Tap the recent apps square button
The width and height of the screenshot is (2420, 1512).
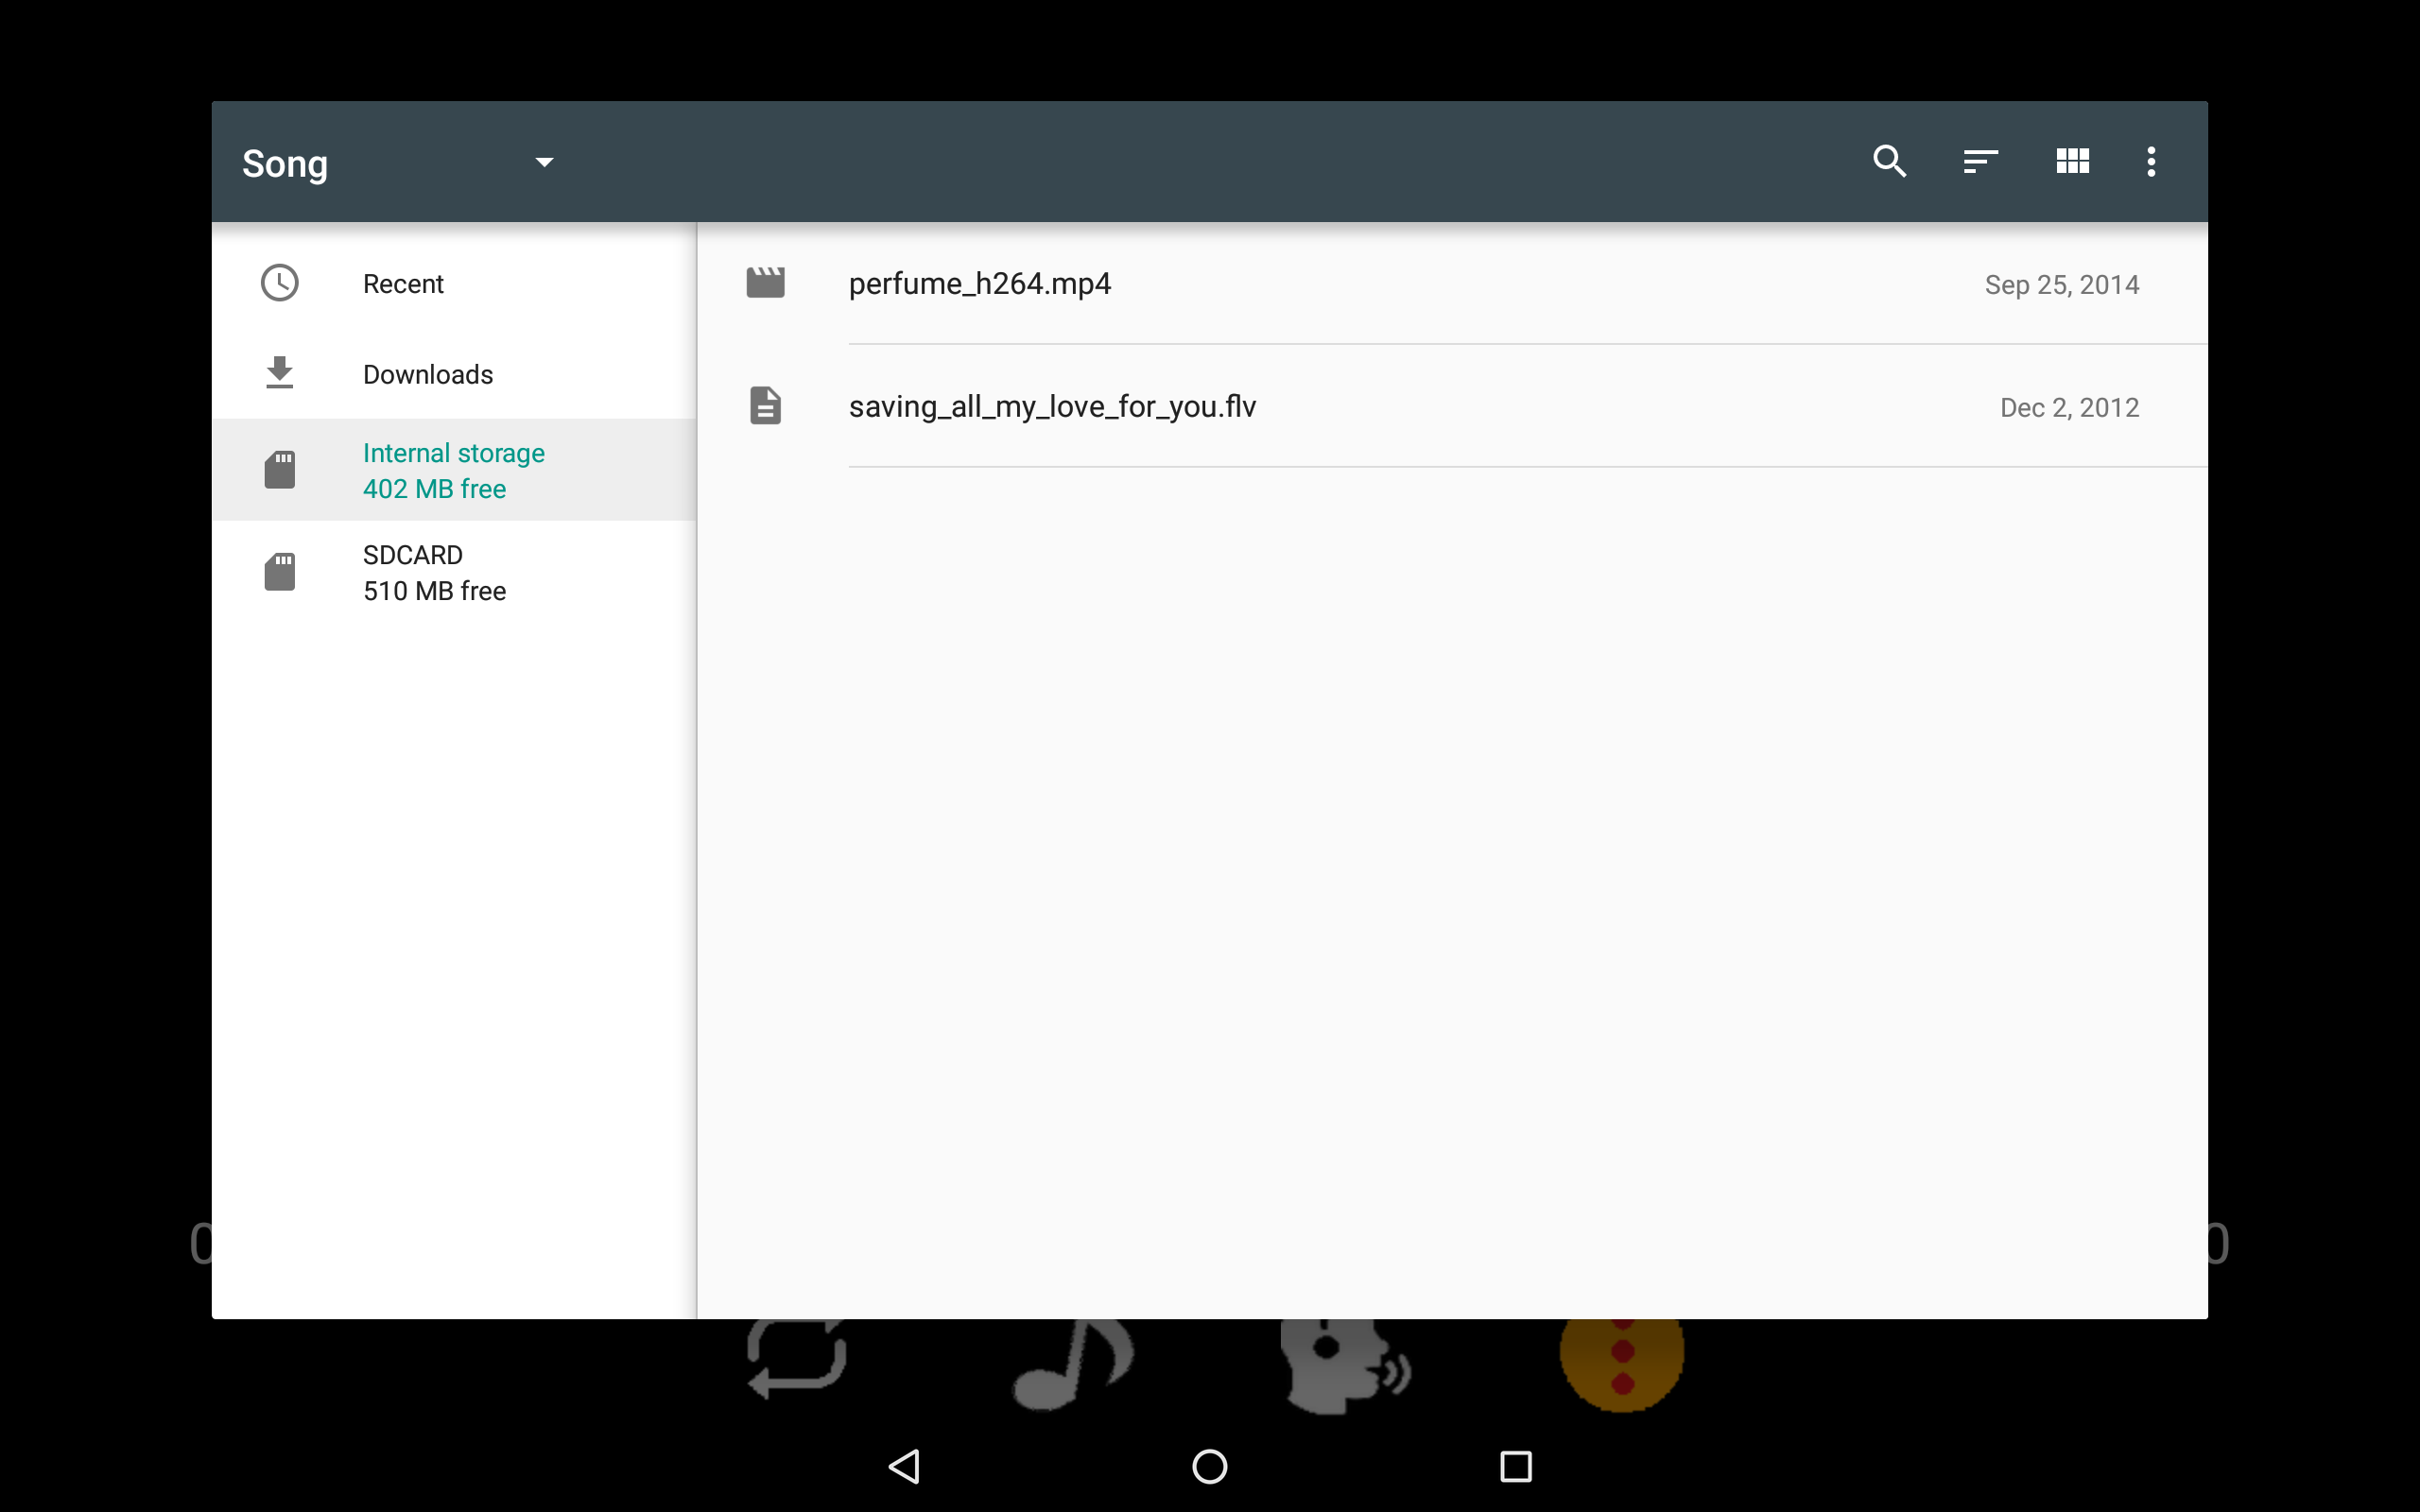tap(1516, 1466)
